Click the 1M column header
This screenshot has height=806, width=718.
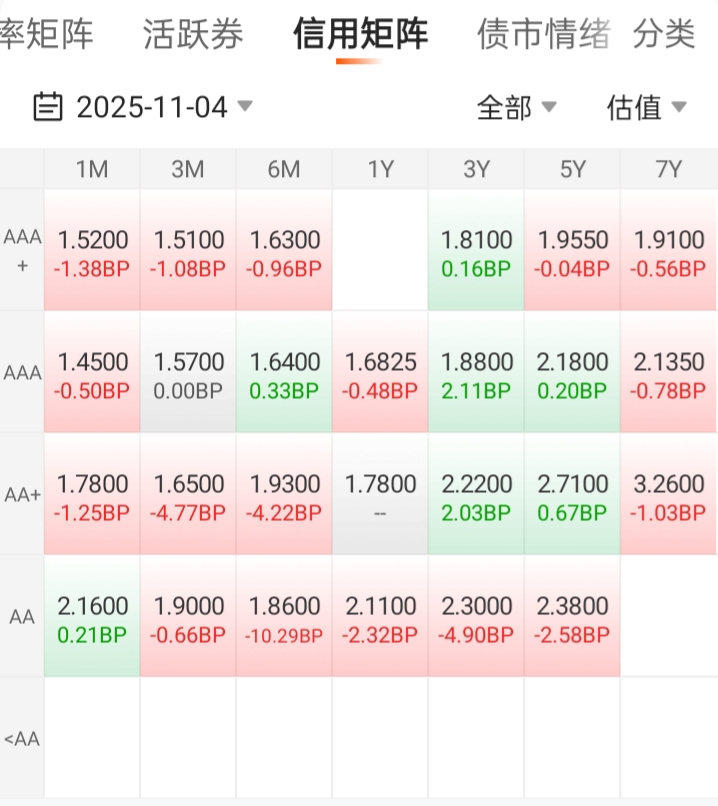click(x=92, y=170)
